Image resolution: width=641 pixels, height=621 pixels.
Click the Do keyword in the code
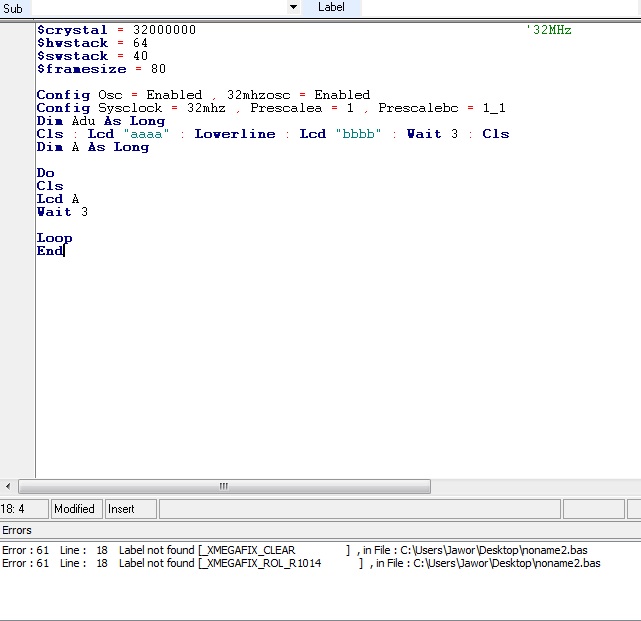point(45,173)
